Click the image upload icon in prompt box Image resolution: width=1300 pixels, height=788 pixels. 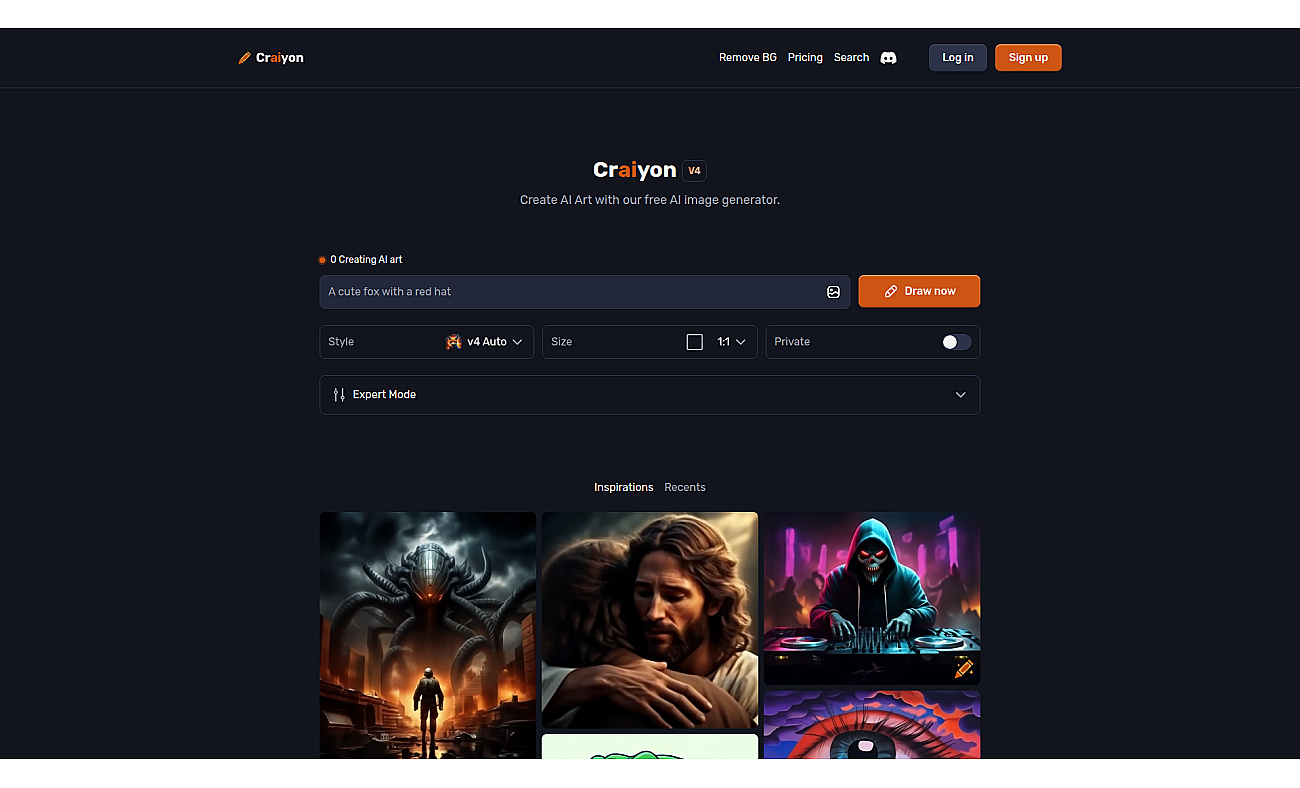point(833,292)
